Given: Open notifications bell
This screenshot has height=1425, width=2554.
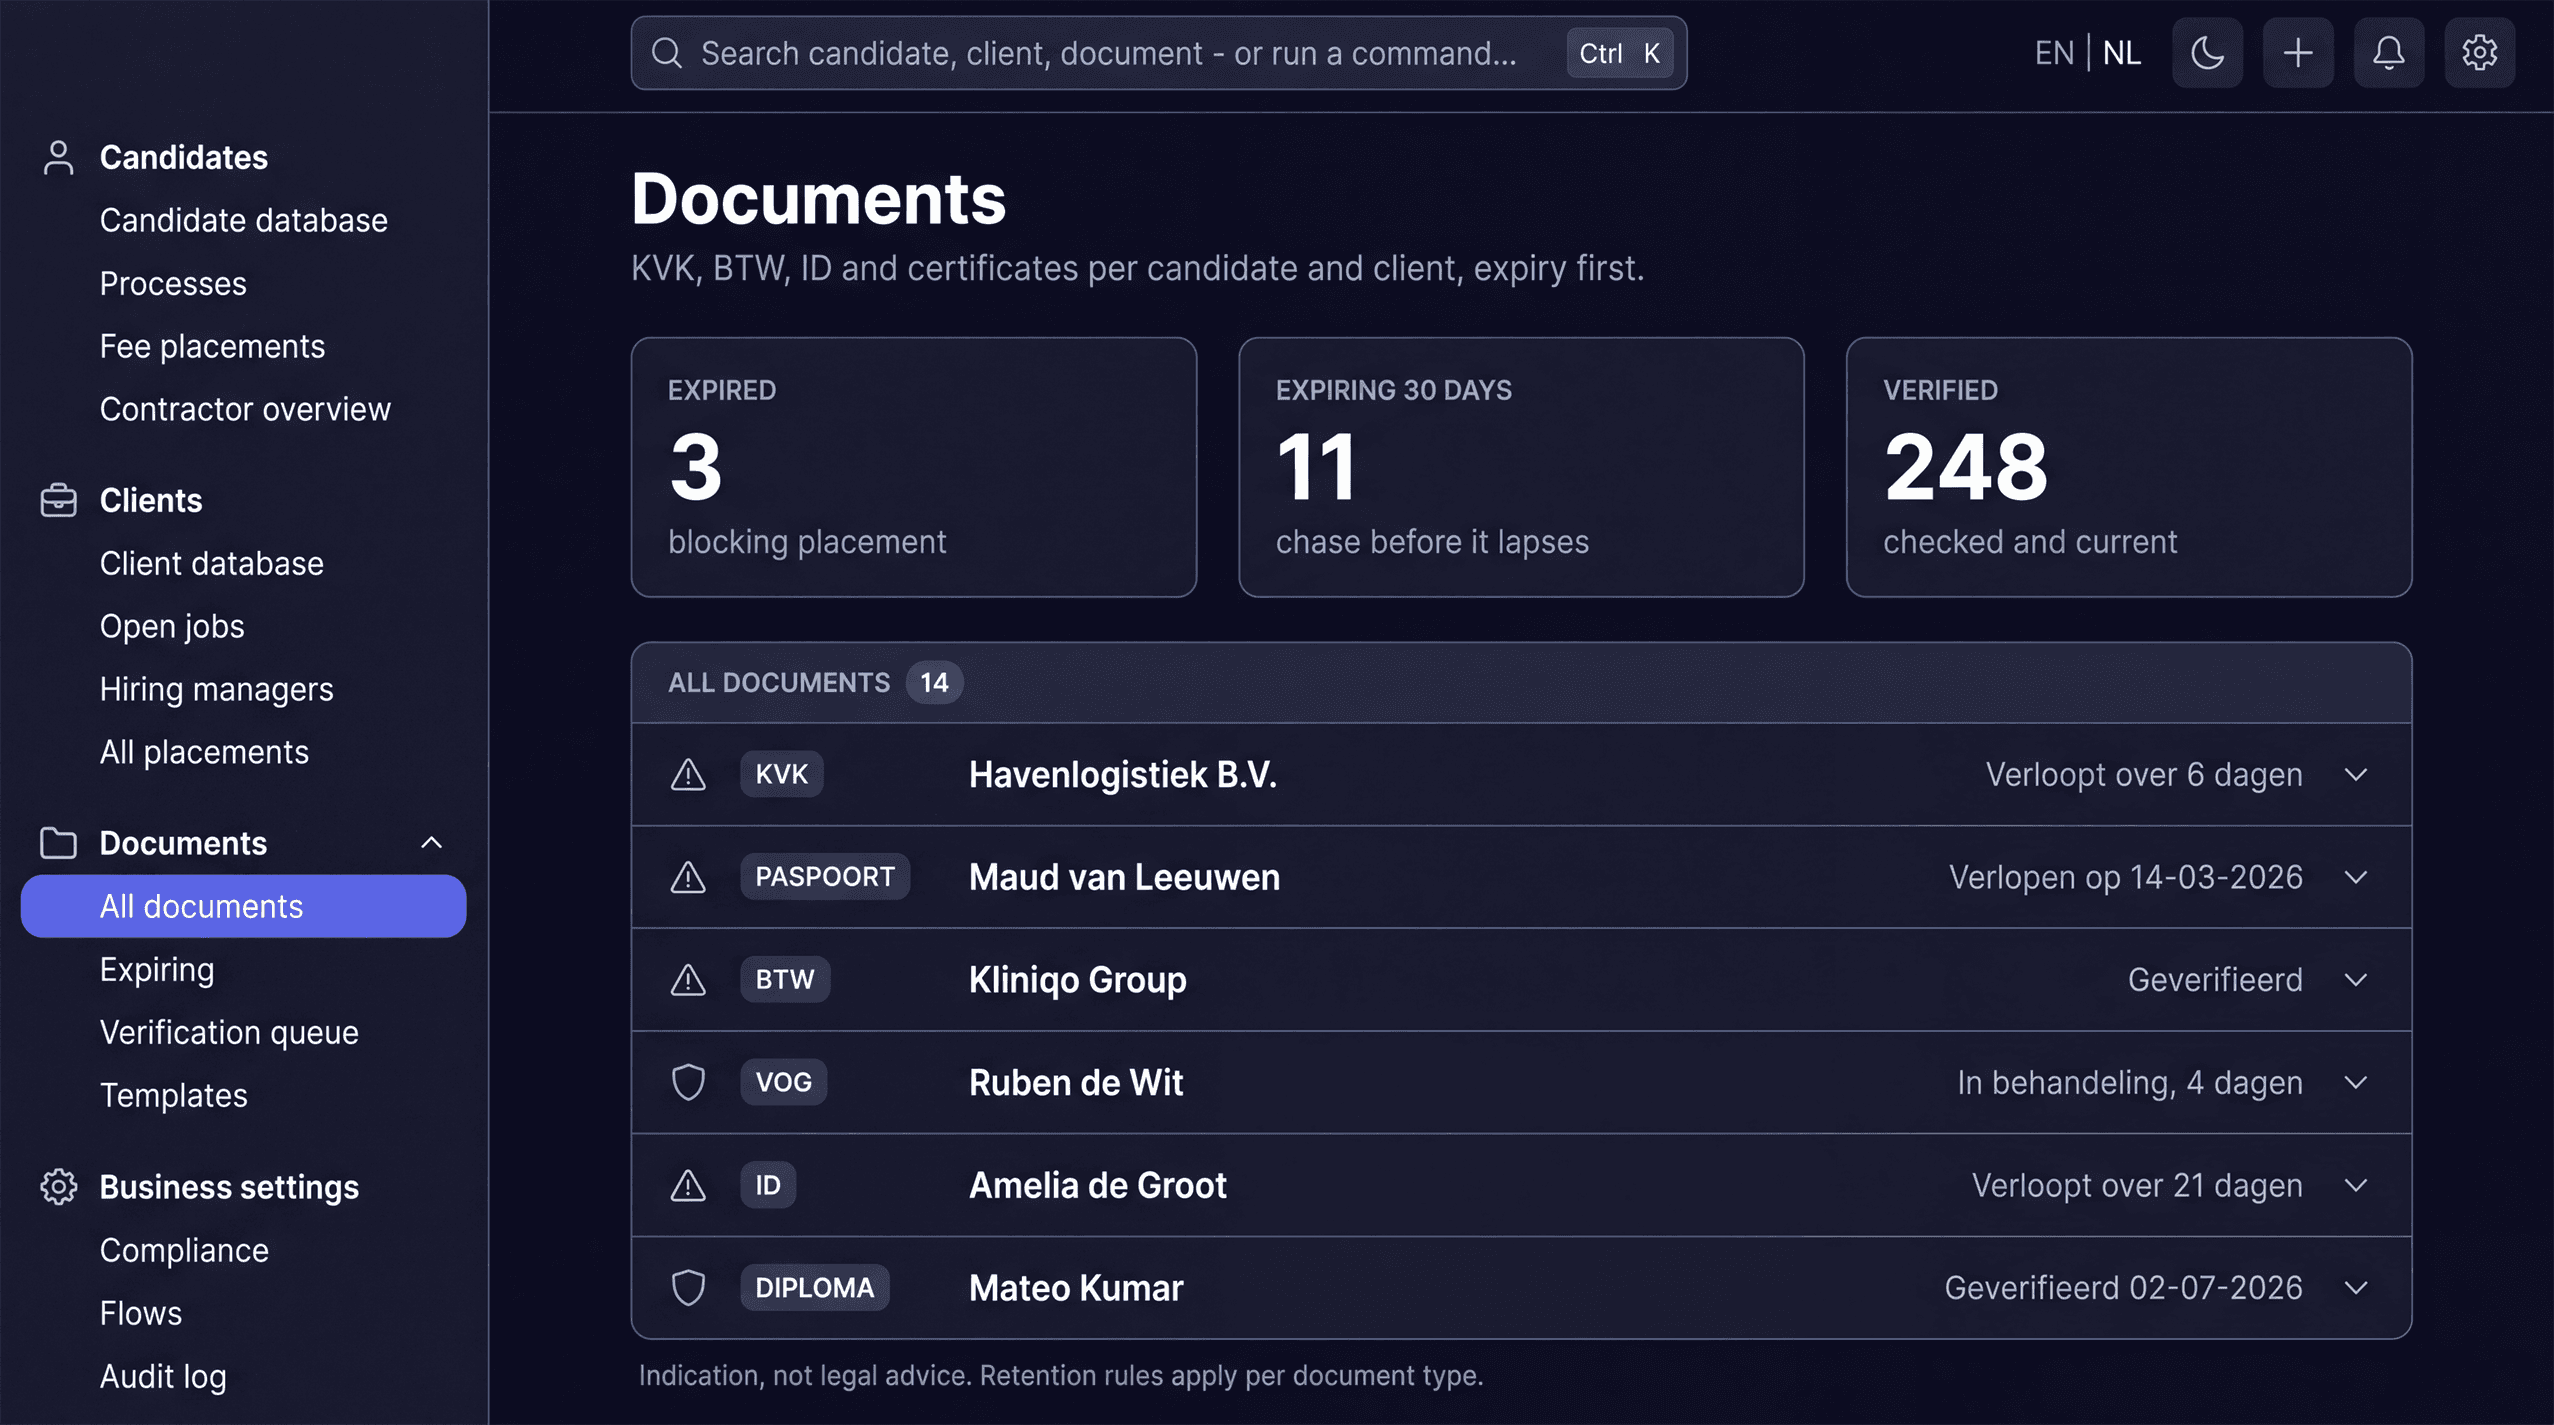Looking at the screenshot, I should 2389,53.
